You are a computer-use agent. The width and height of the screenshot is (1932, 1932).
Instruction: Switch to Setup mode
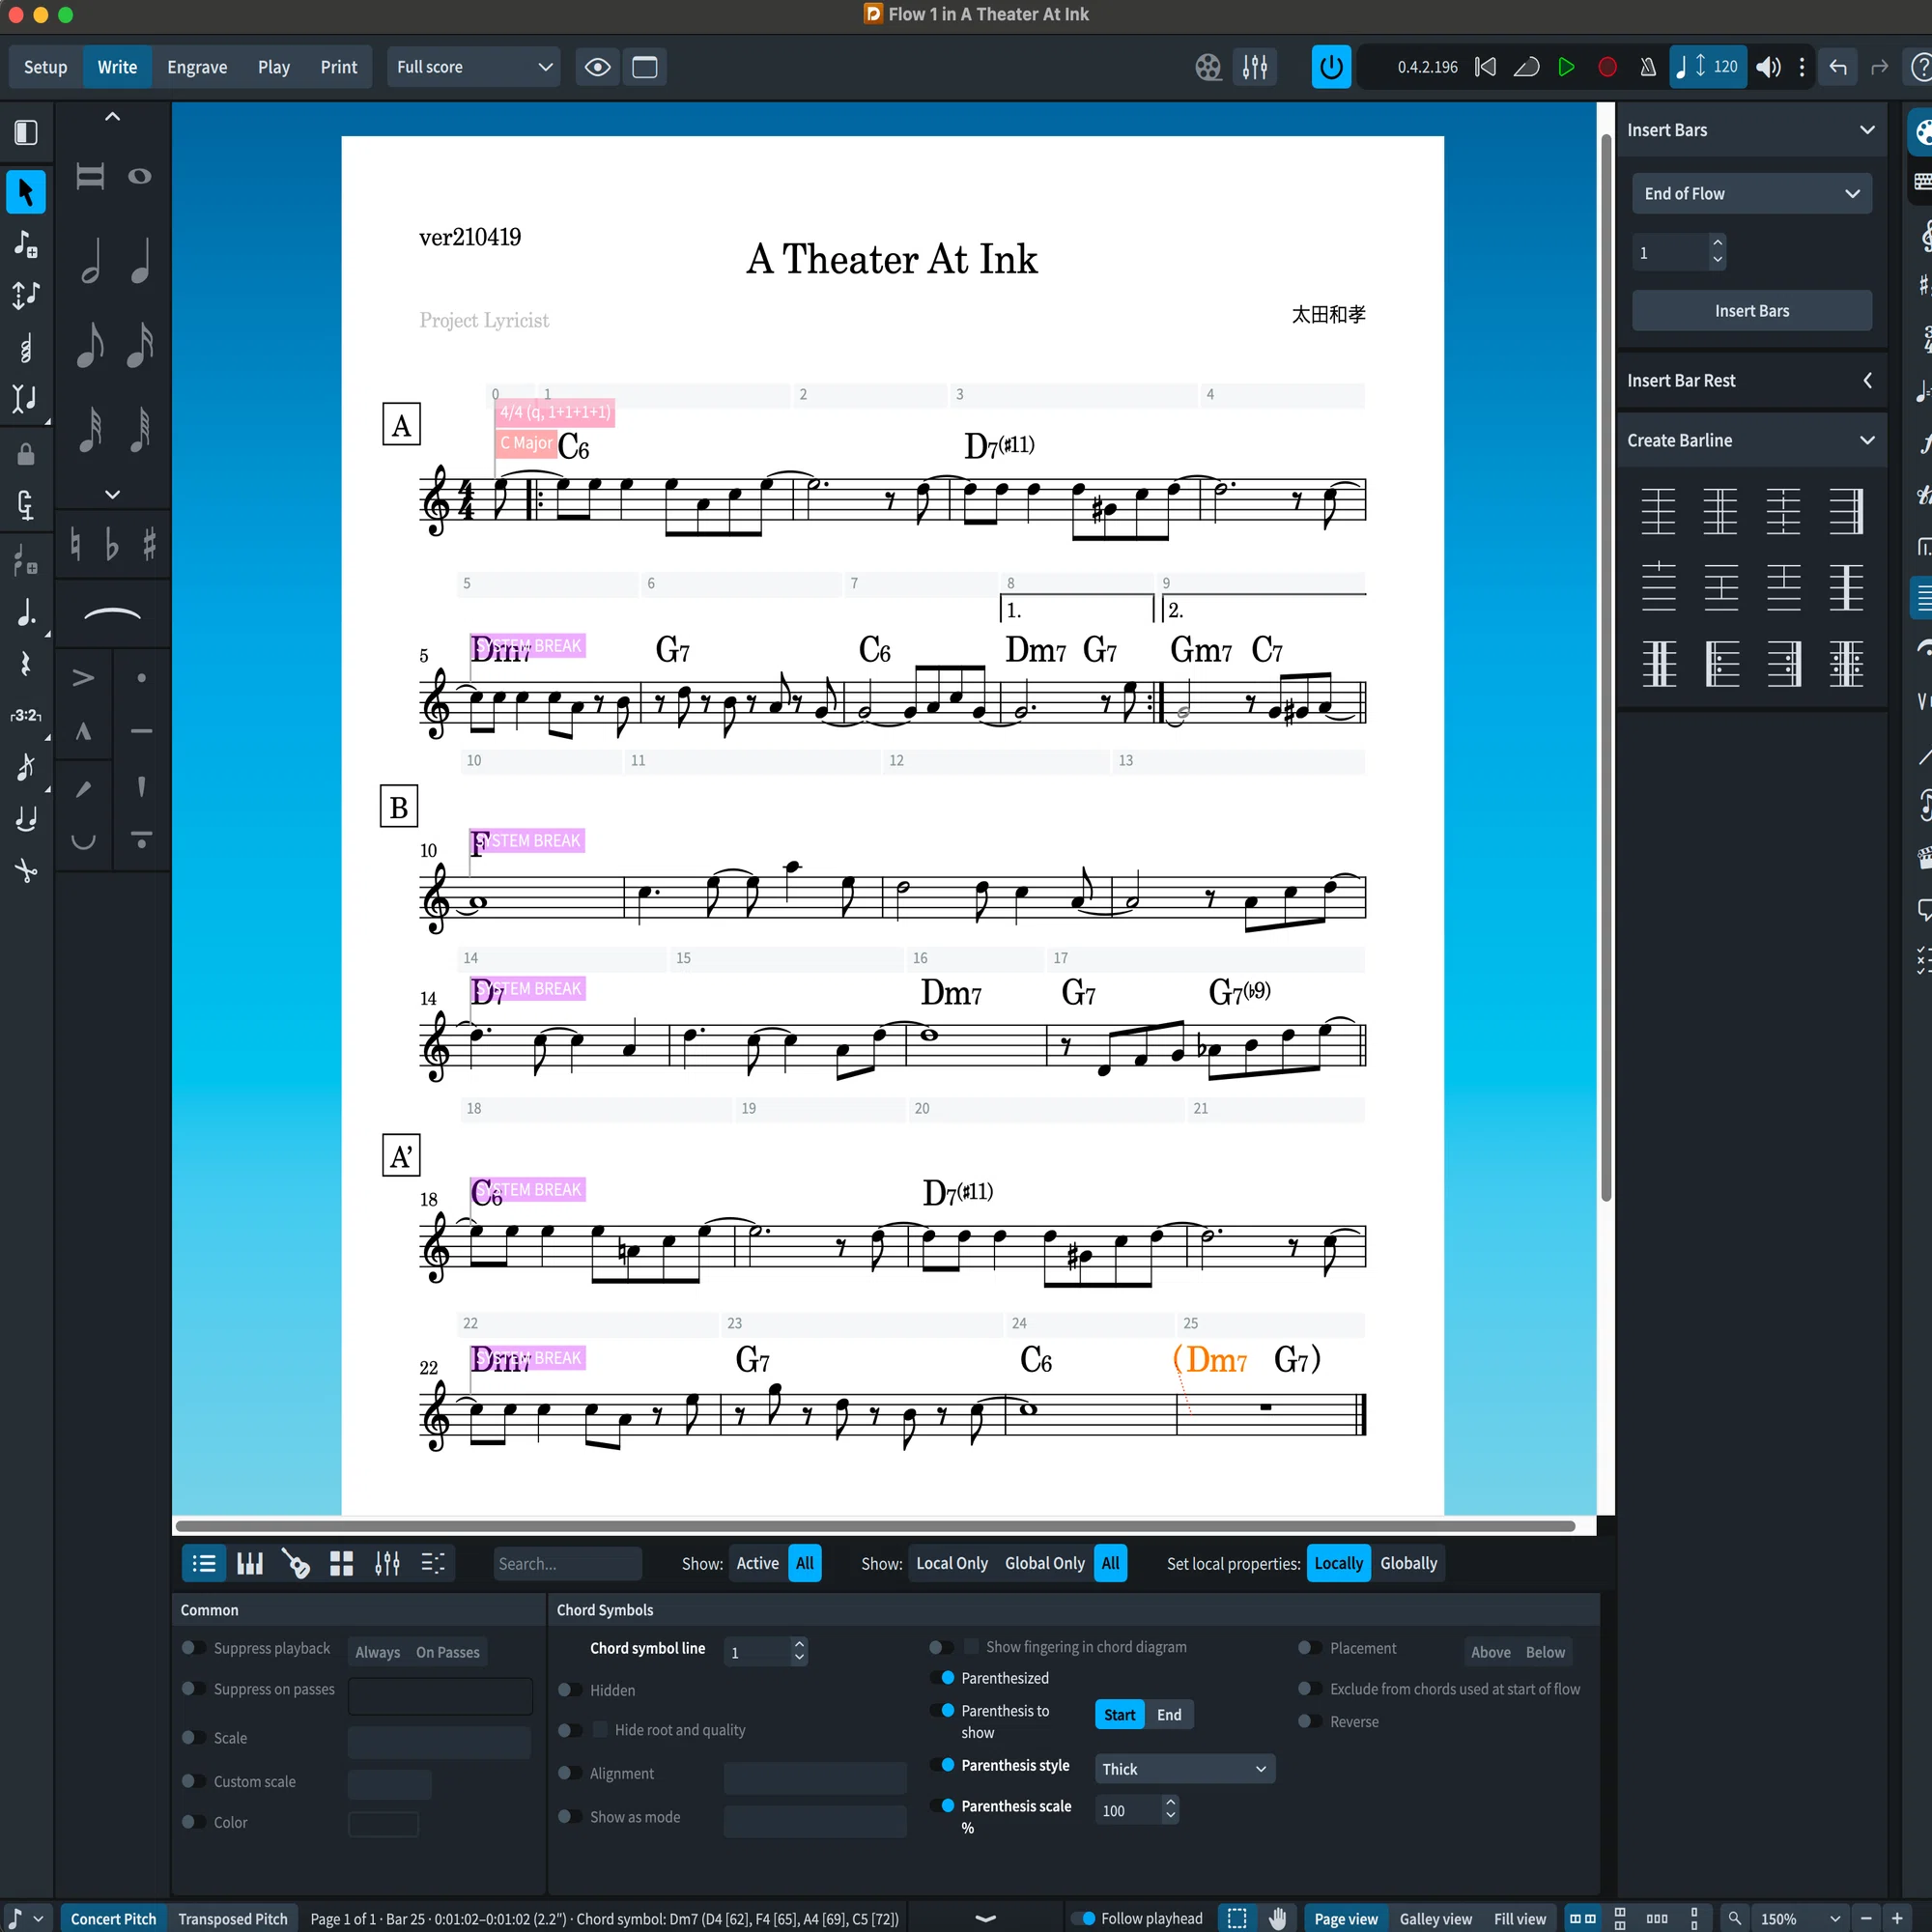45,67
